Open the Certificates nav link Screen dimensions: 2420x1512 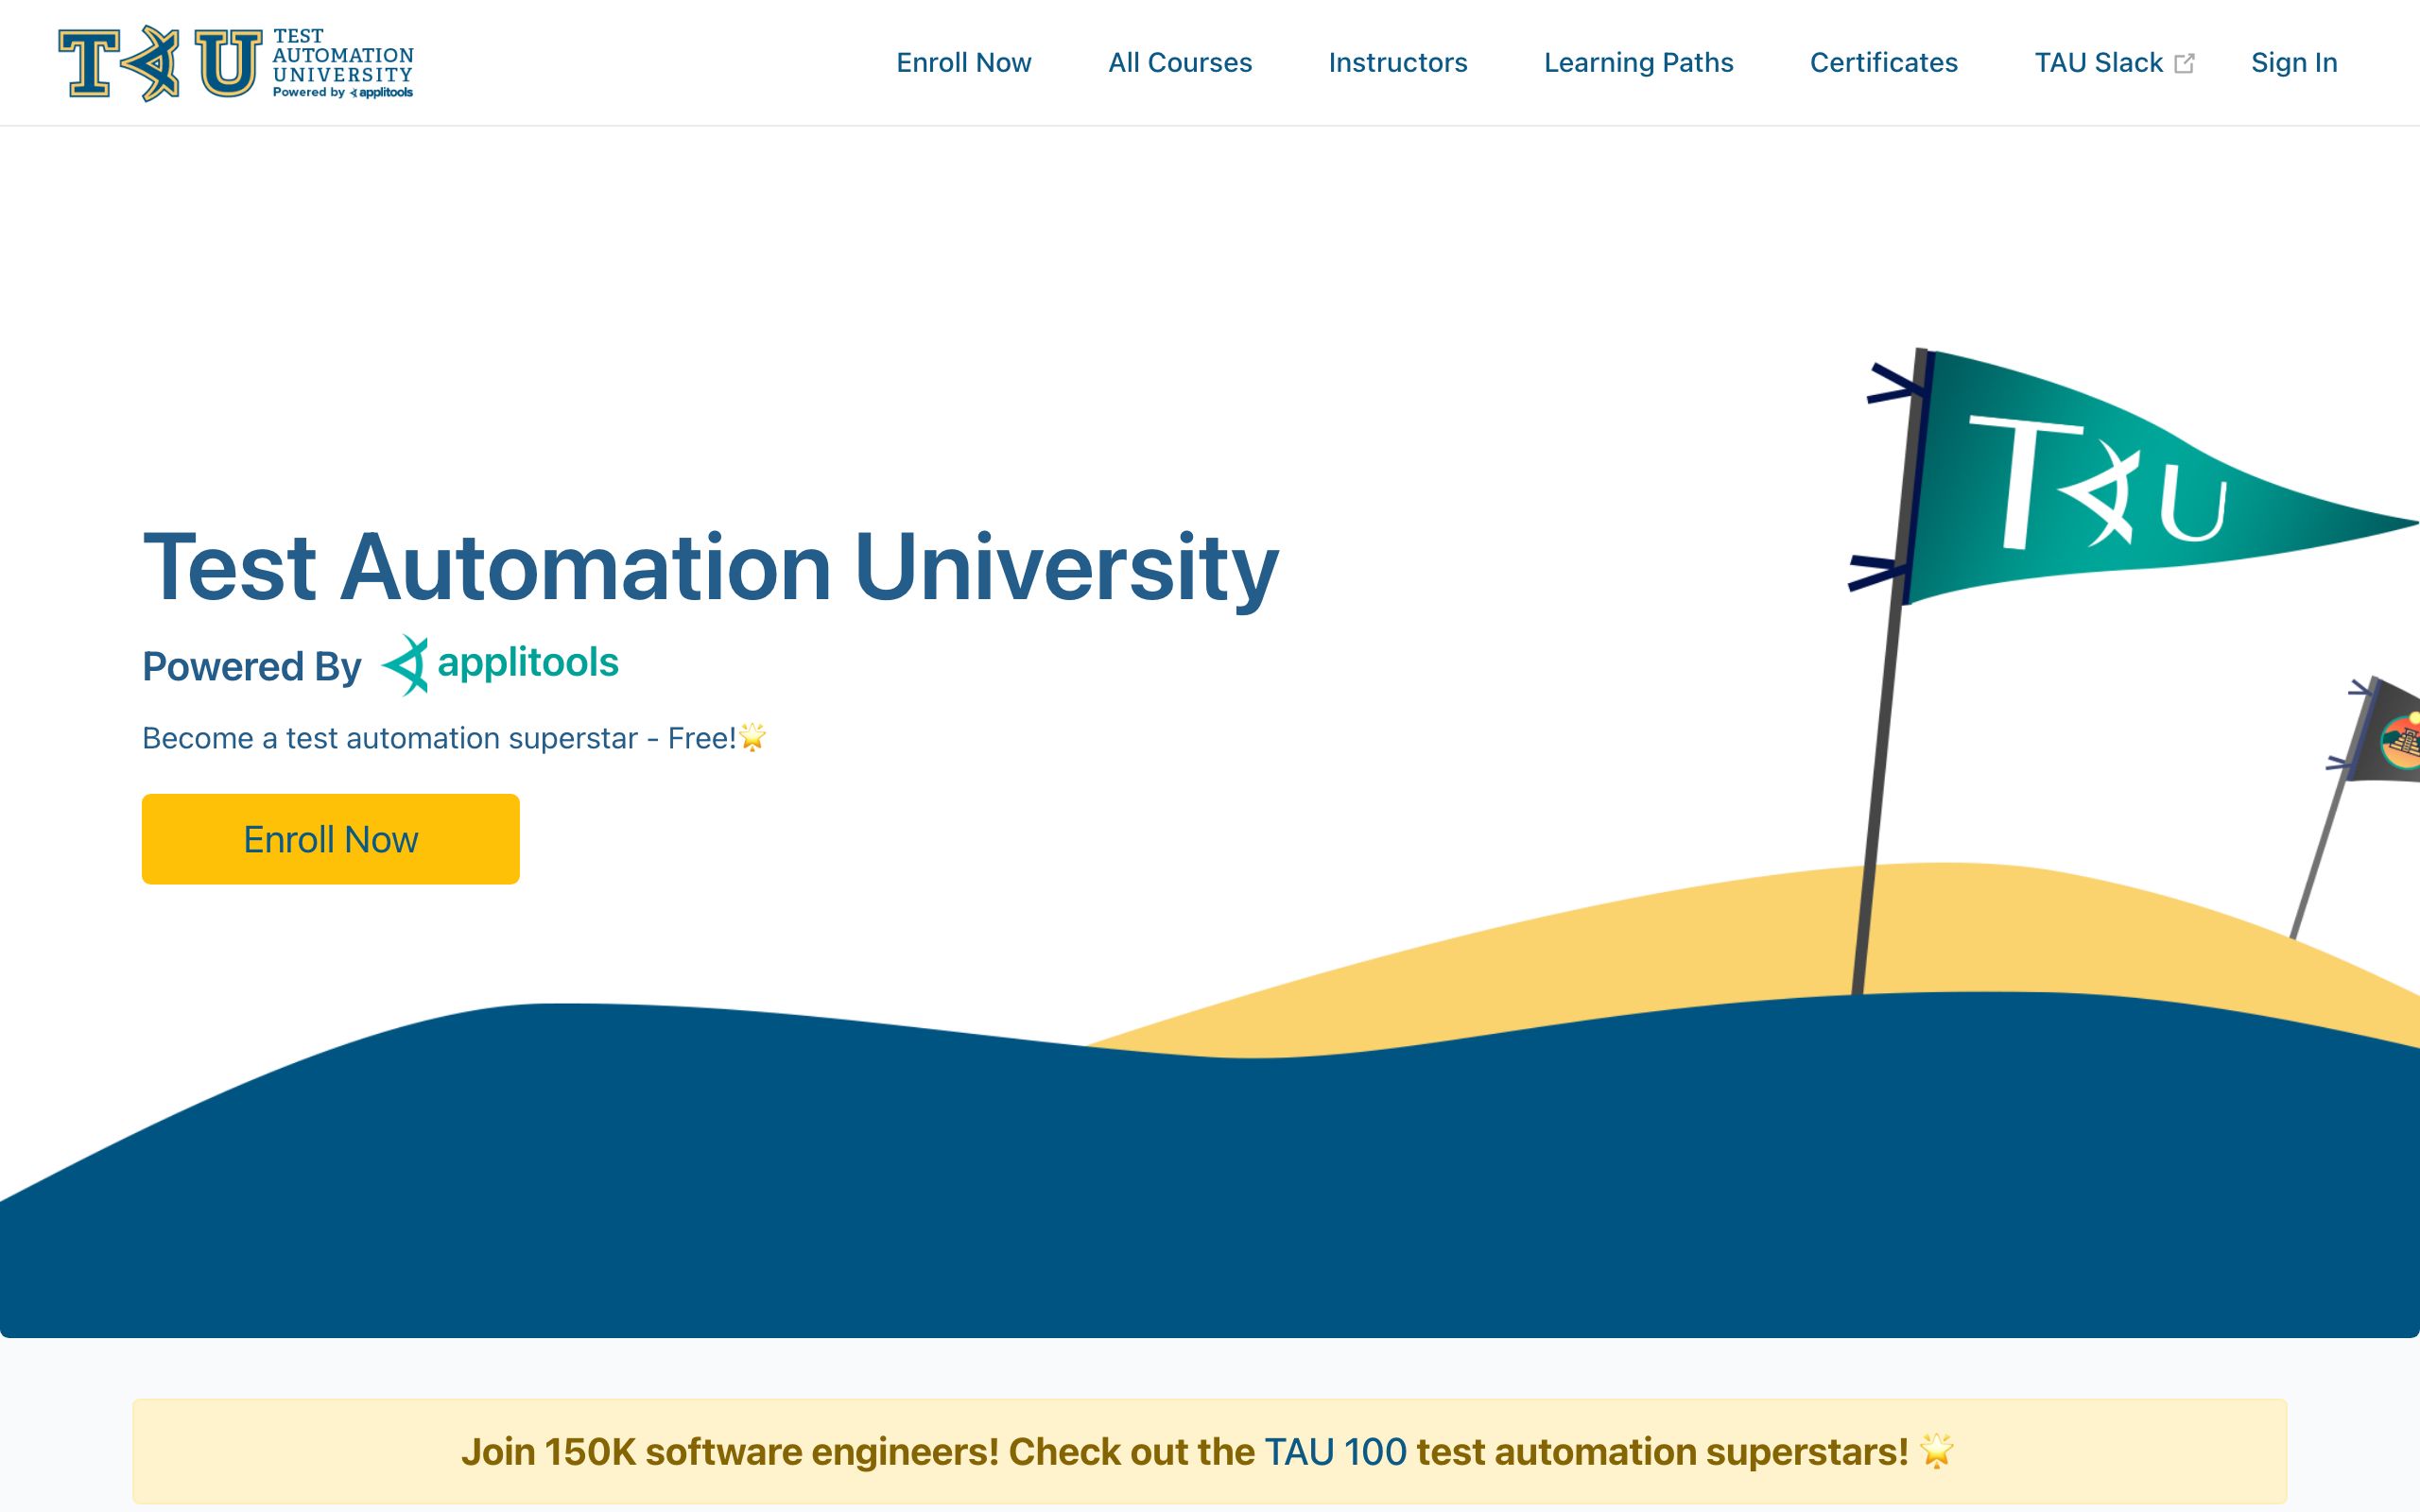1883,63
